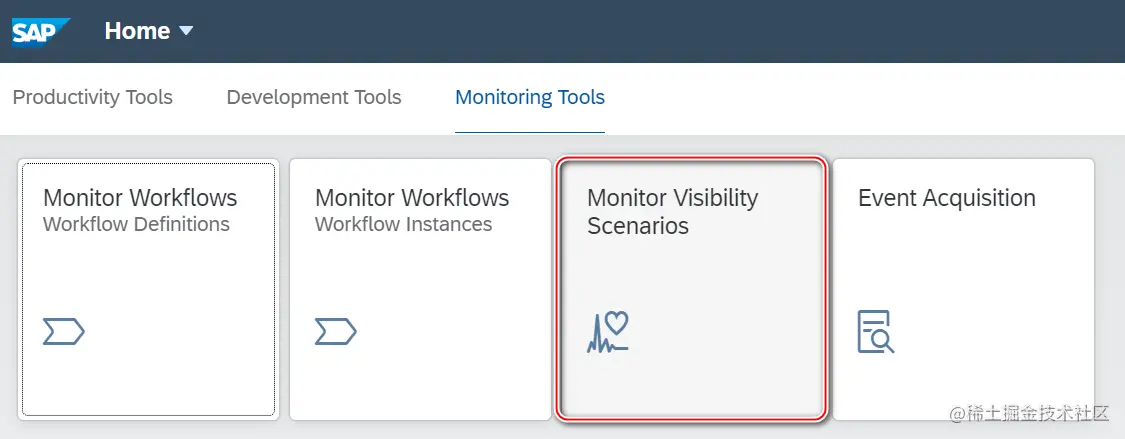
Task: Click the document search icon on Event Acquisition
Action: pos(876,332)
